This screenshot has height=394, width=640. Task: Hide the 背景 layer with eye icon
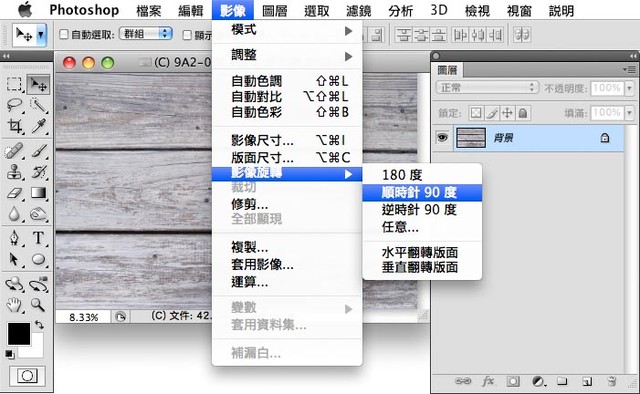pyautogui.click(x=442, y=137)
